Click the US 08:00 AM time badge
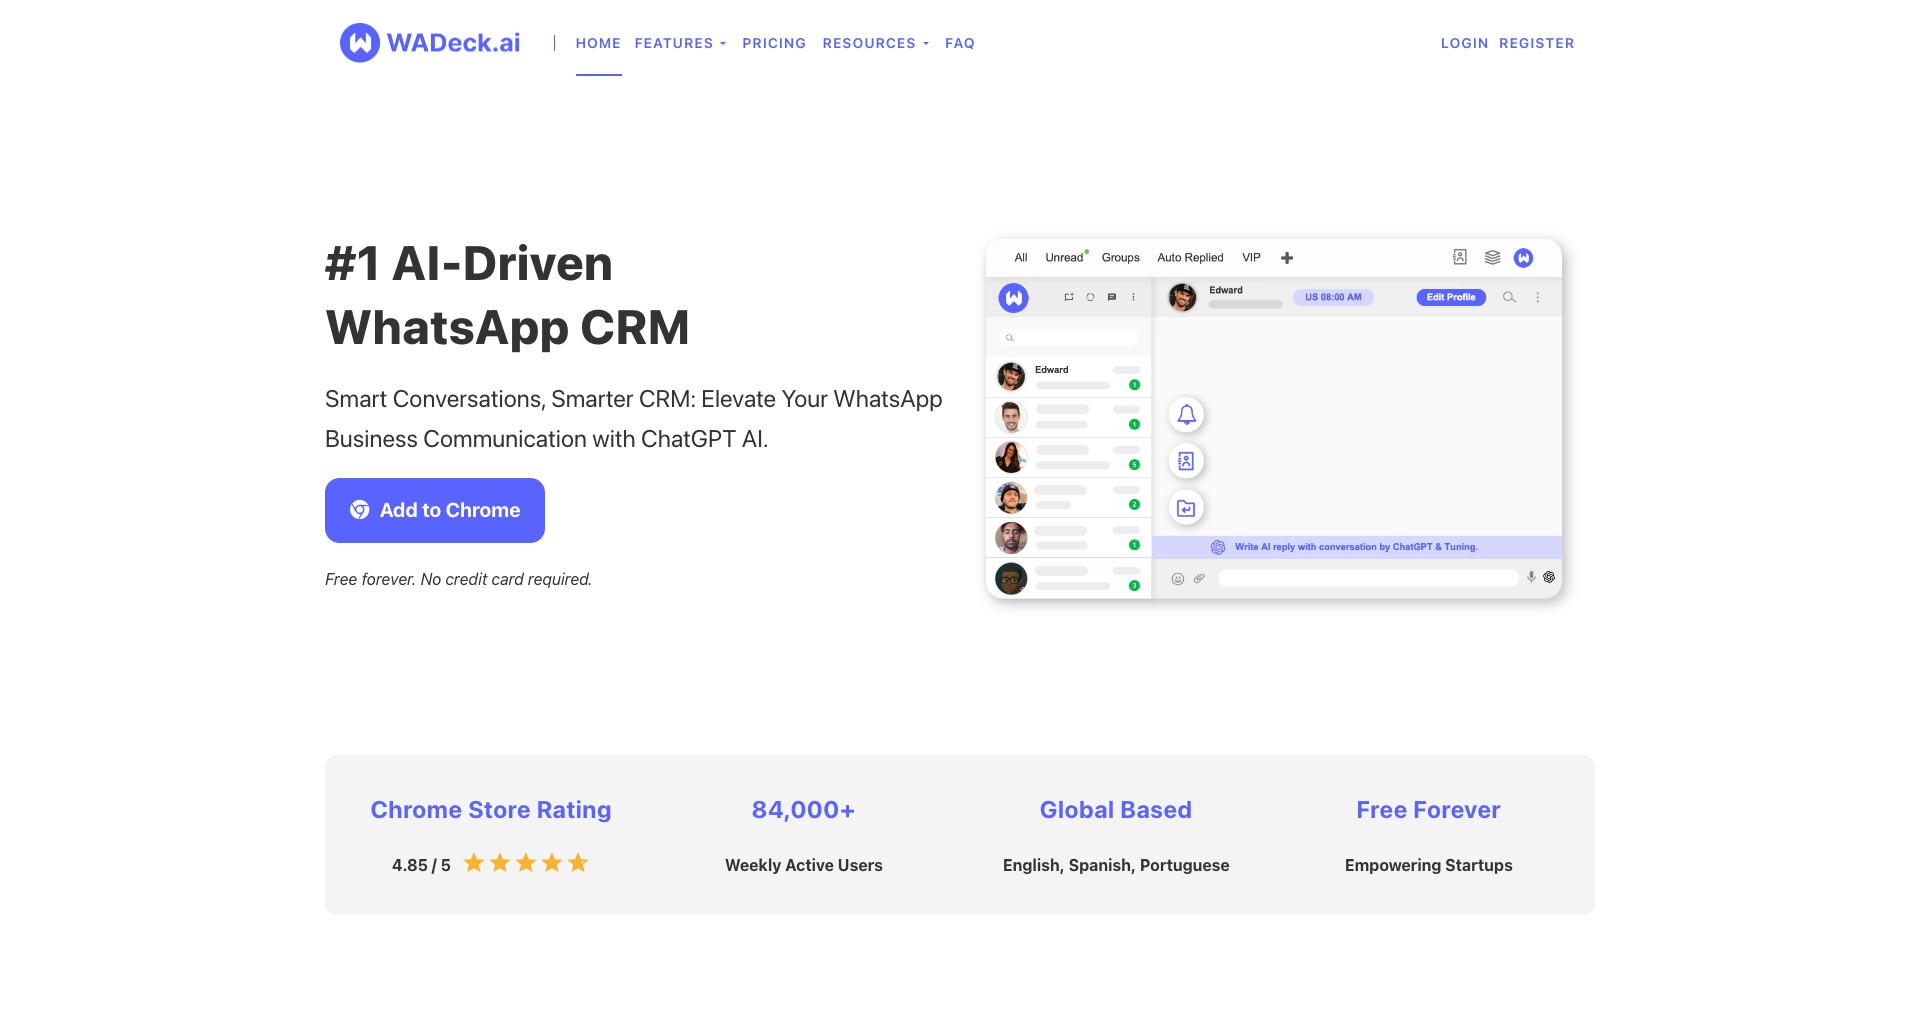Image resolution: width=1920 pixels, height=1011 pixels. pyautogui.click(x=1333, y=297)
